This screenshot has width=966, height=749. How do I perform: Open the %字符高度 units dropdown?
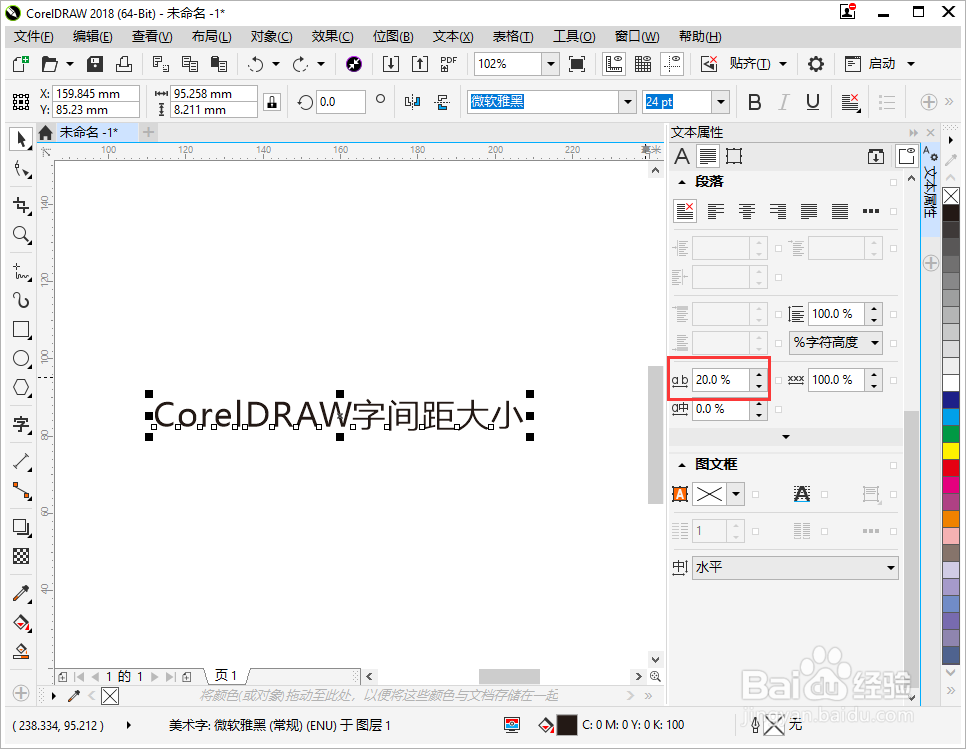point(836,342)
